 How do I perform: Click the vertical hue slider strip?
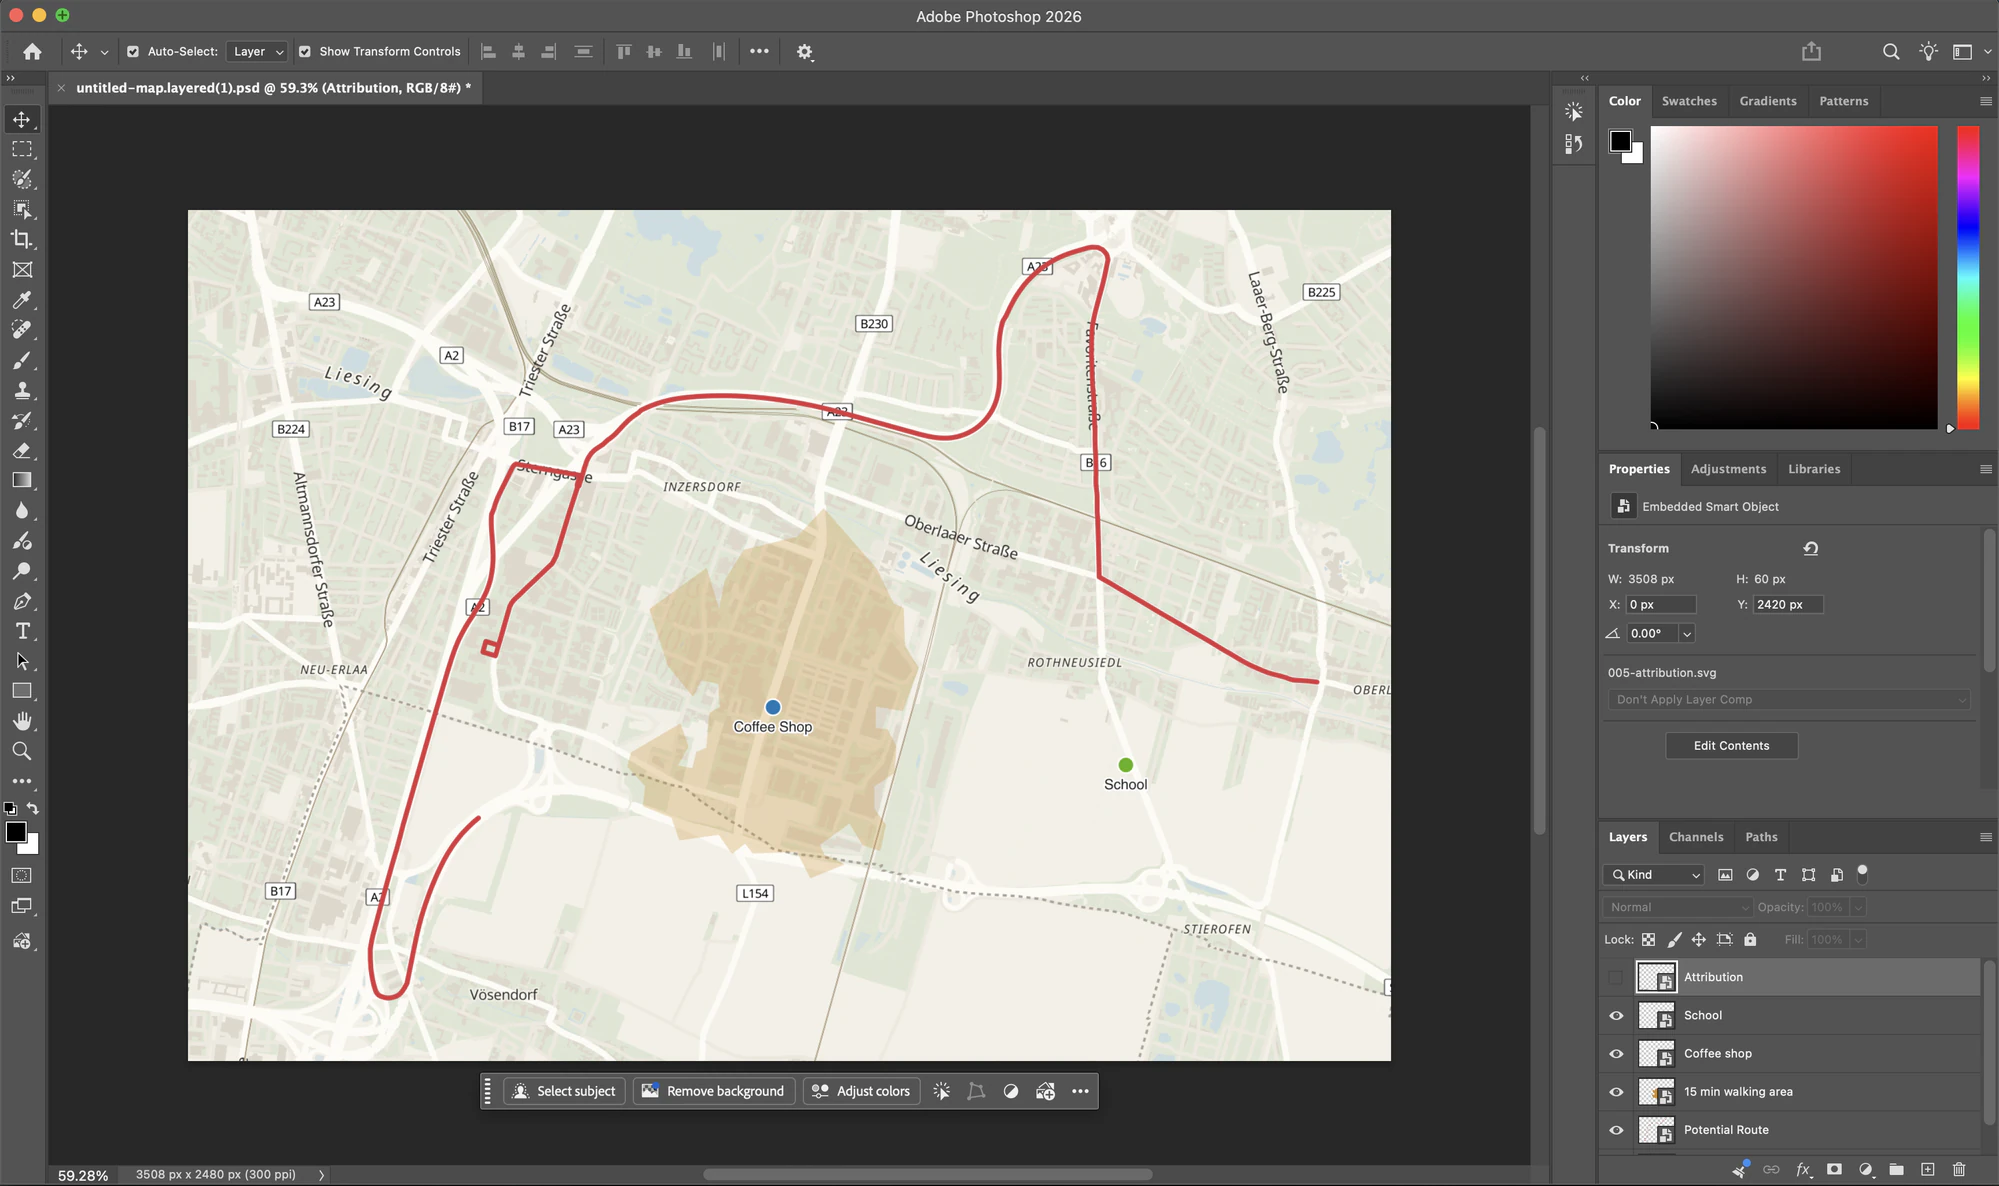1967,278
